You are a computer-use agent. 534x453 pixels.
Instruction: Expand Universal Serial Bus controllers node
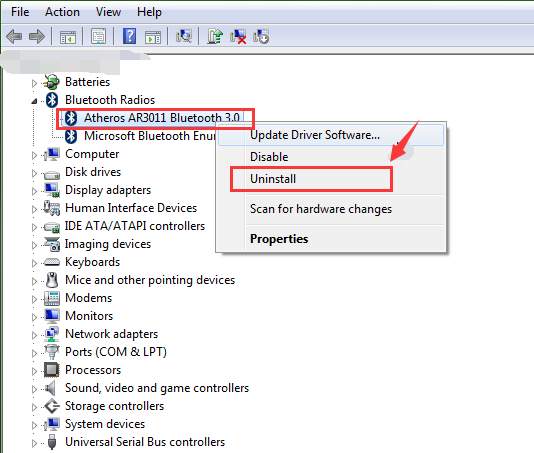pos(34,443)
